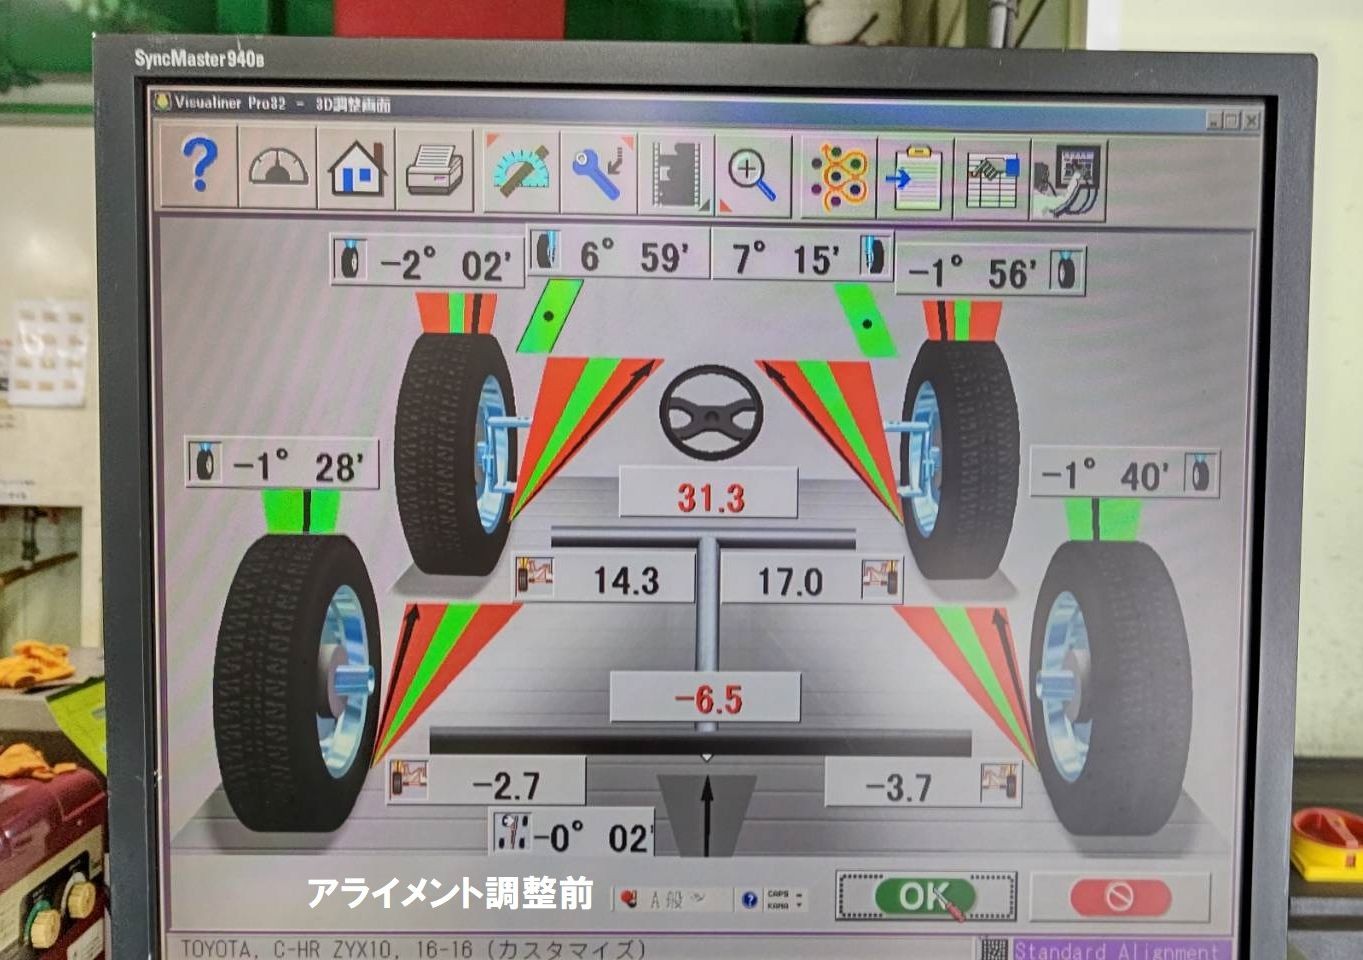Click the steering wheel graphic
Screen dimensions: 1363x960
(710, 412)
